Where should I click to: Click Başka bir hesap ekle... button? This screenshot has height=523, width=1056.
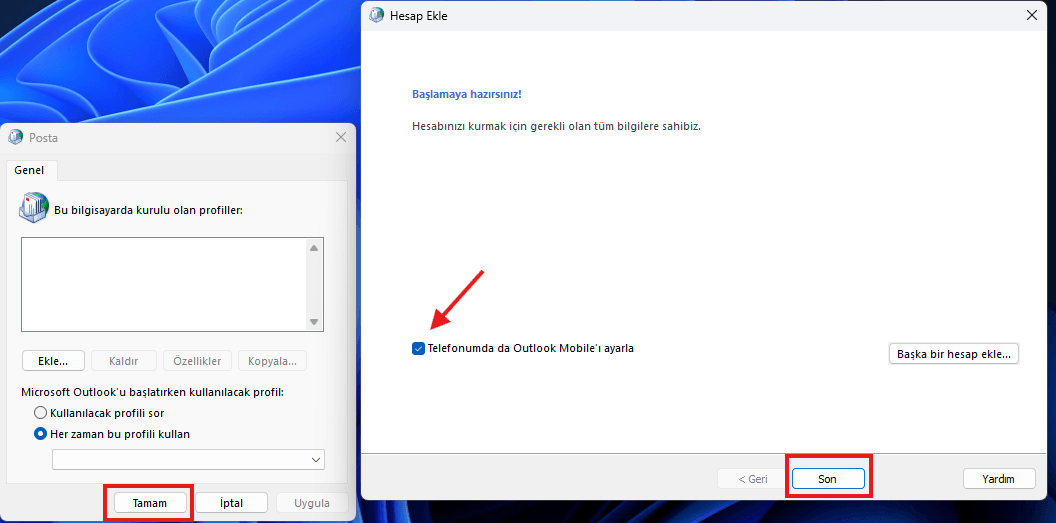954,354
